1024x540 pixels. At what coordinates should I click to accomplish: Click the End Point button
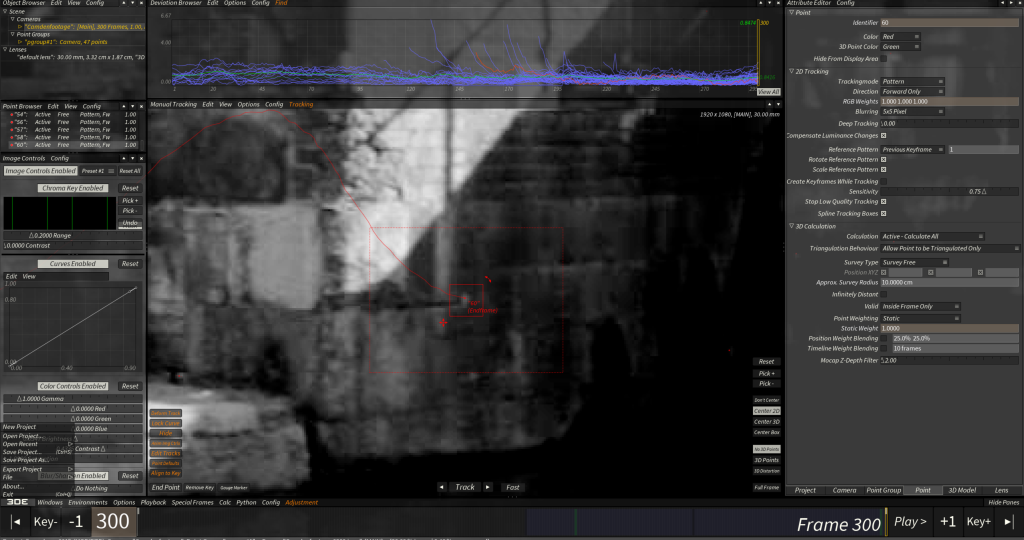[165, 488]
